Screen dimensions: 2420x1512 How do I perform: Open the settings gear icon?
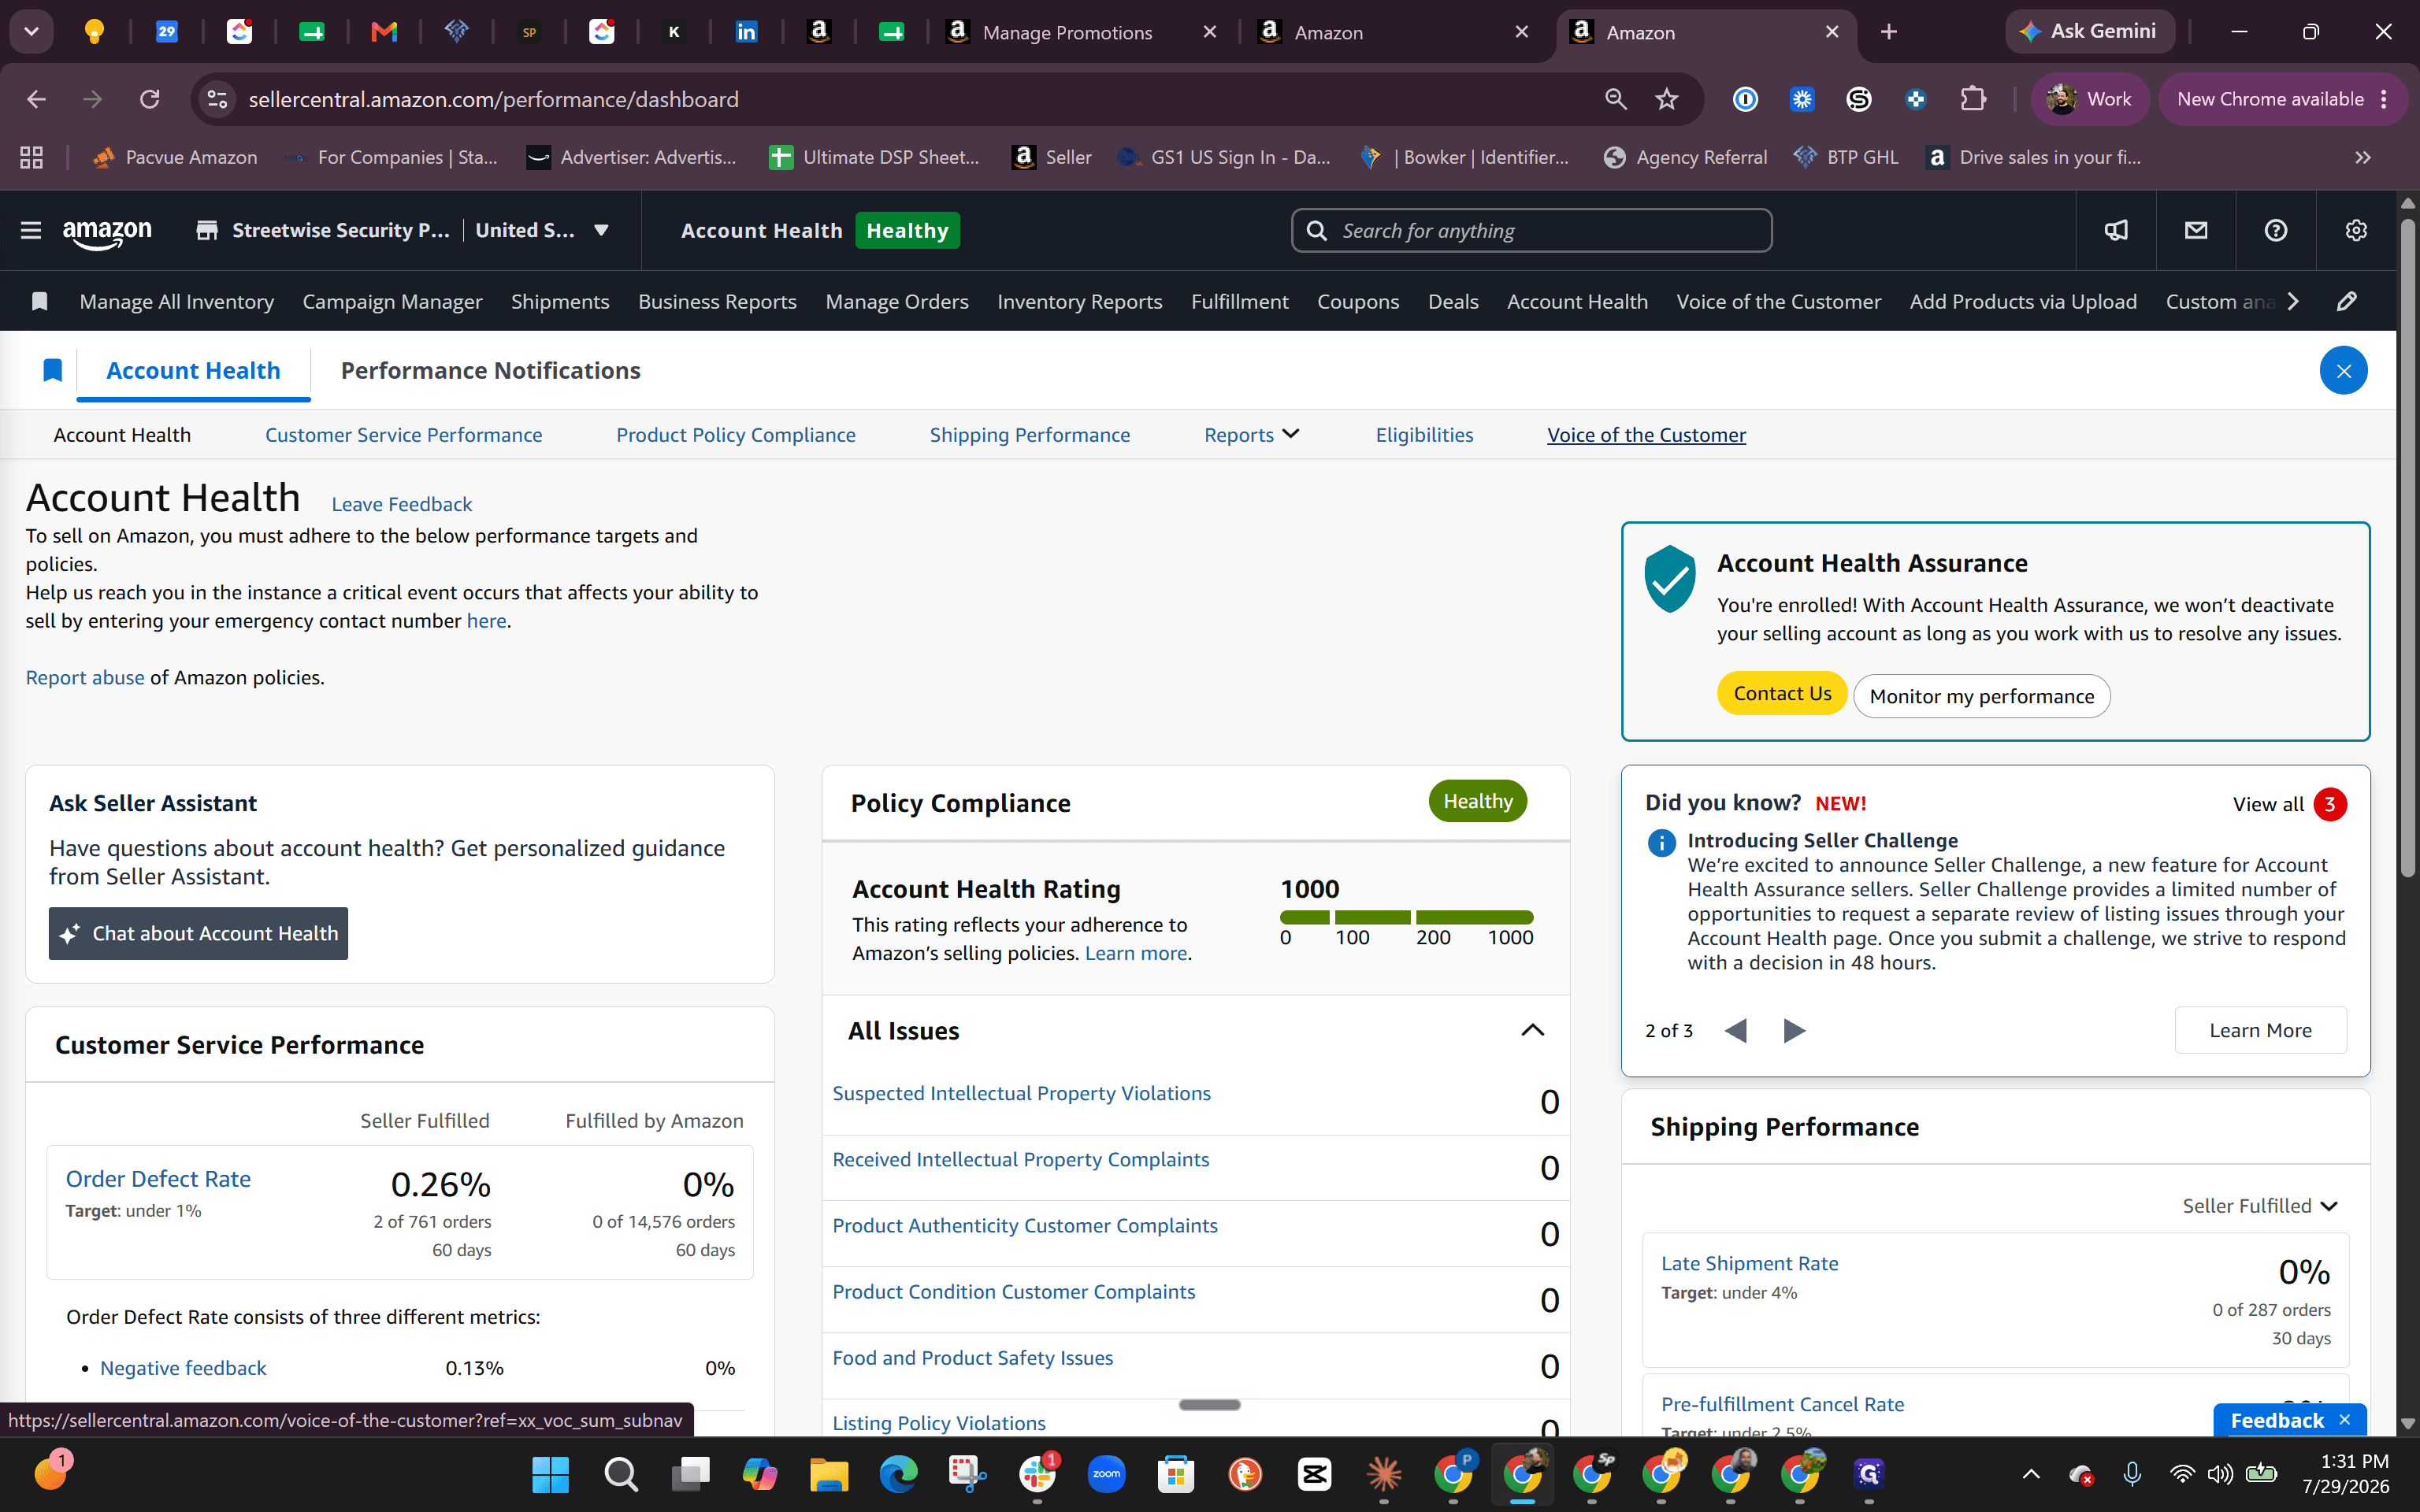pos(2356,231)
